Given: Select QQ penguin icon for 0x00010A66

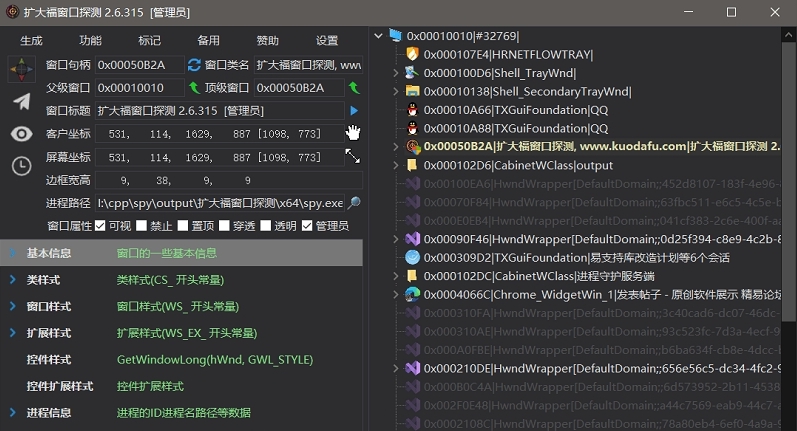Looking at the screenshot, I should pos(413,110).
